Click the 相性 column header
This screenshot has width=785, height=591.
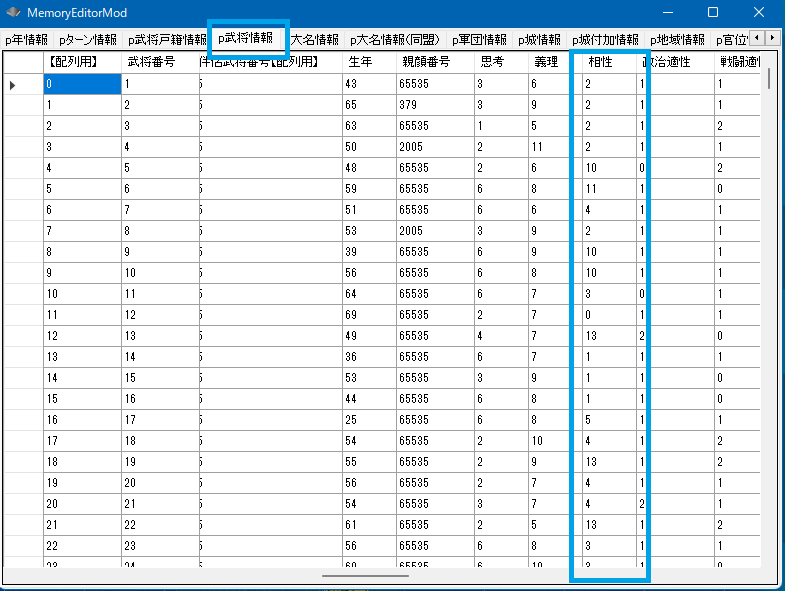[x=600, y=62]
